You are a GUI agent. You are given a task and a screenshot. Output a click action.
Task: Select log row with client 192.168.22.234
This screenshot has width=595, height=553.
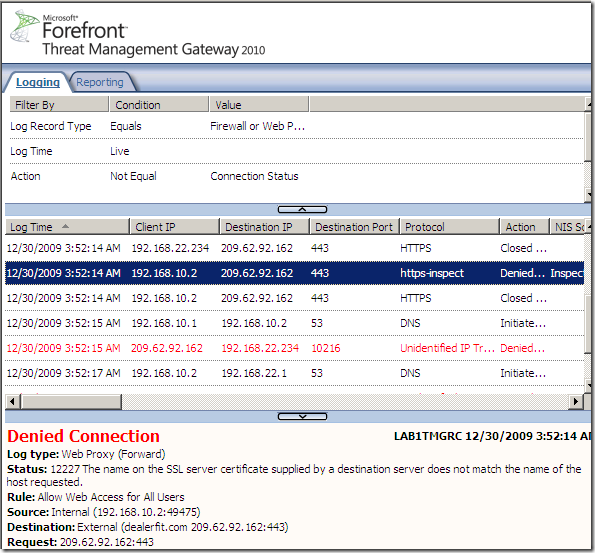[x=294, y=248]
